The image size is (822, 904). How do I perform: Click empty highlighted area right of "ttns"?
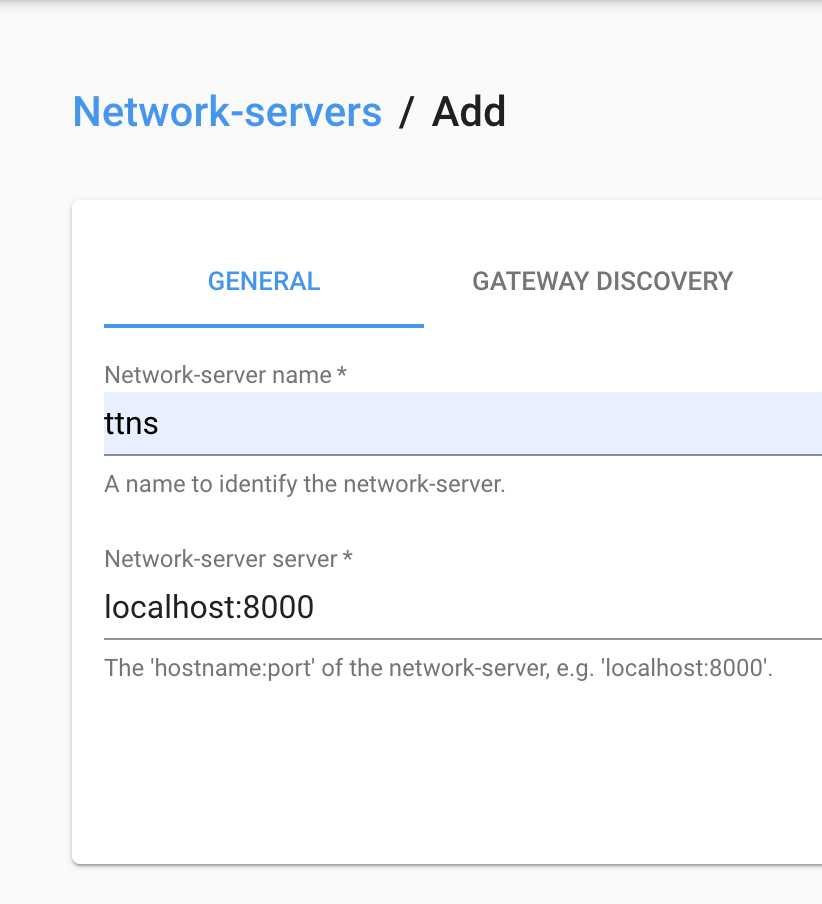[x=500, y=424]
